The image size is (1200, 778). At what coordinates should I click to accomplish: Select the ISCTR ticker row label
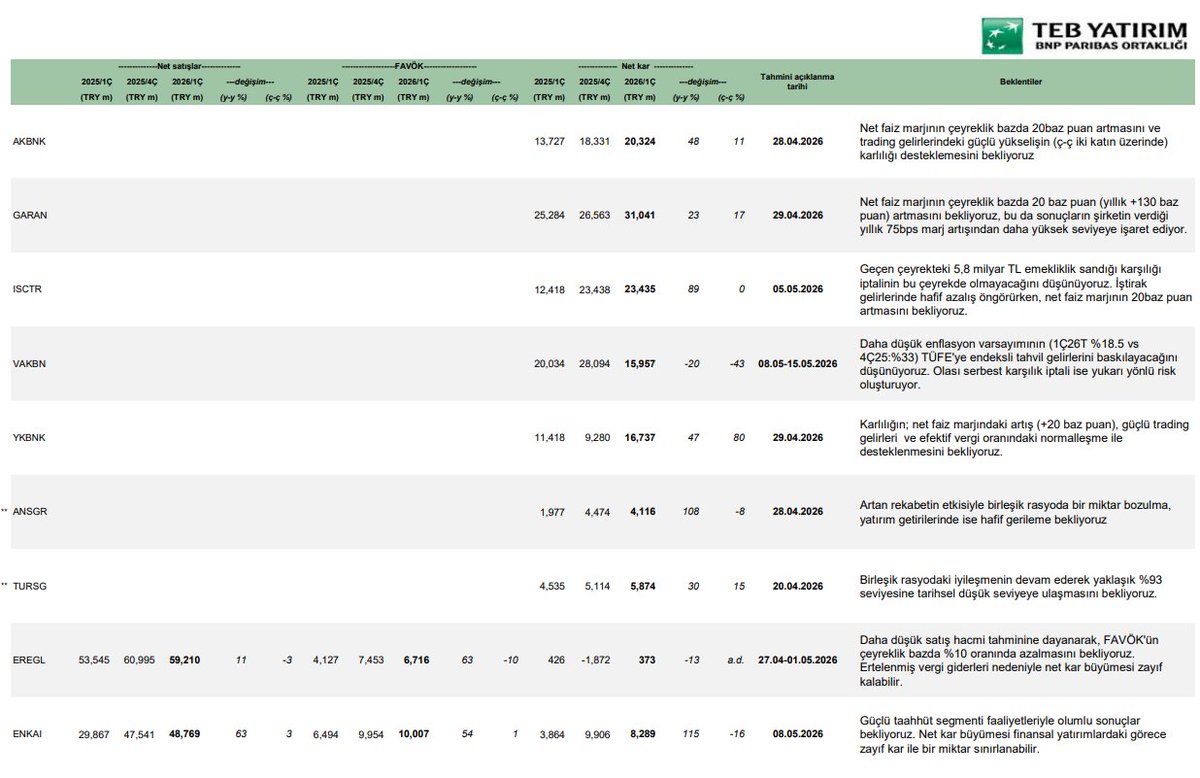(x=28, y=289)
